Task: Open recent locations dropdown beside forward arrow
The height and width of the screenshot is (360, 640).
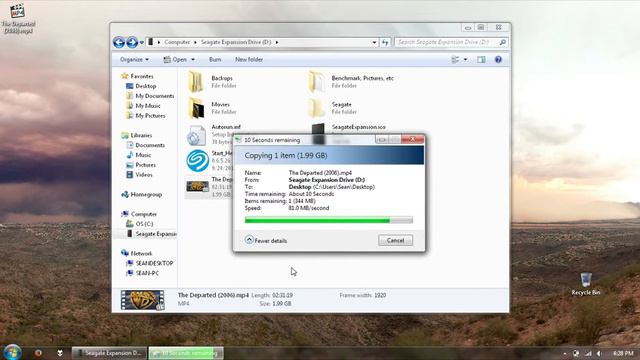Action: click(142, 42)
